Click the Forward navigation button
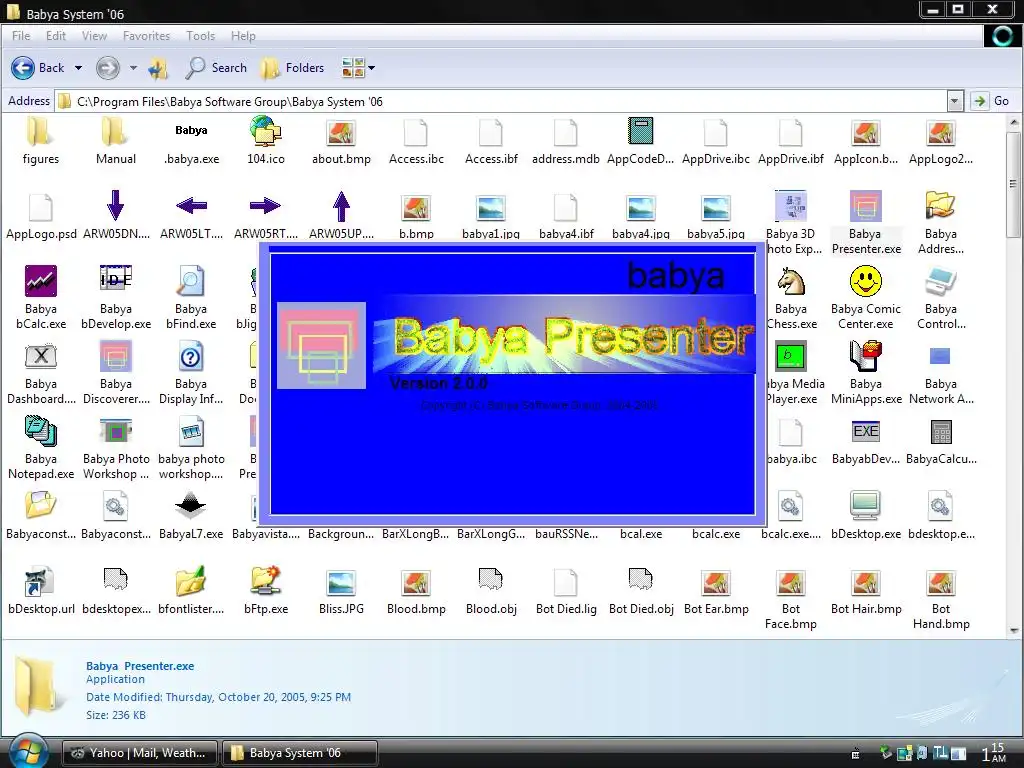This screenshot has height=768, width=1024. (108, 68)
